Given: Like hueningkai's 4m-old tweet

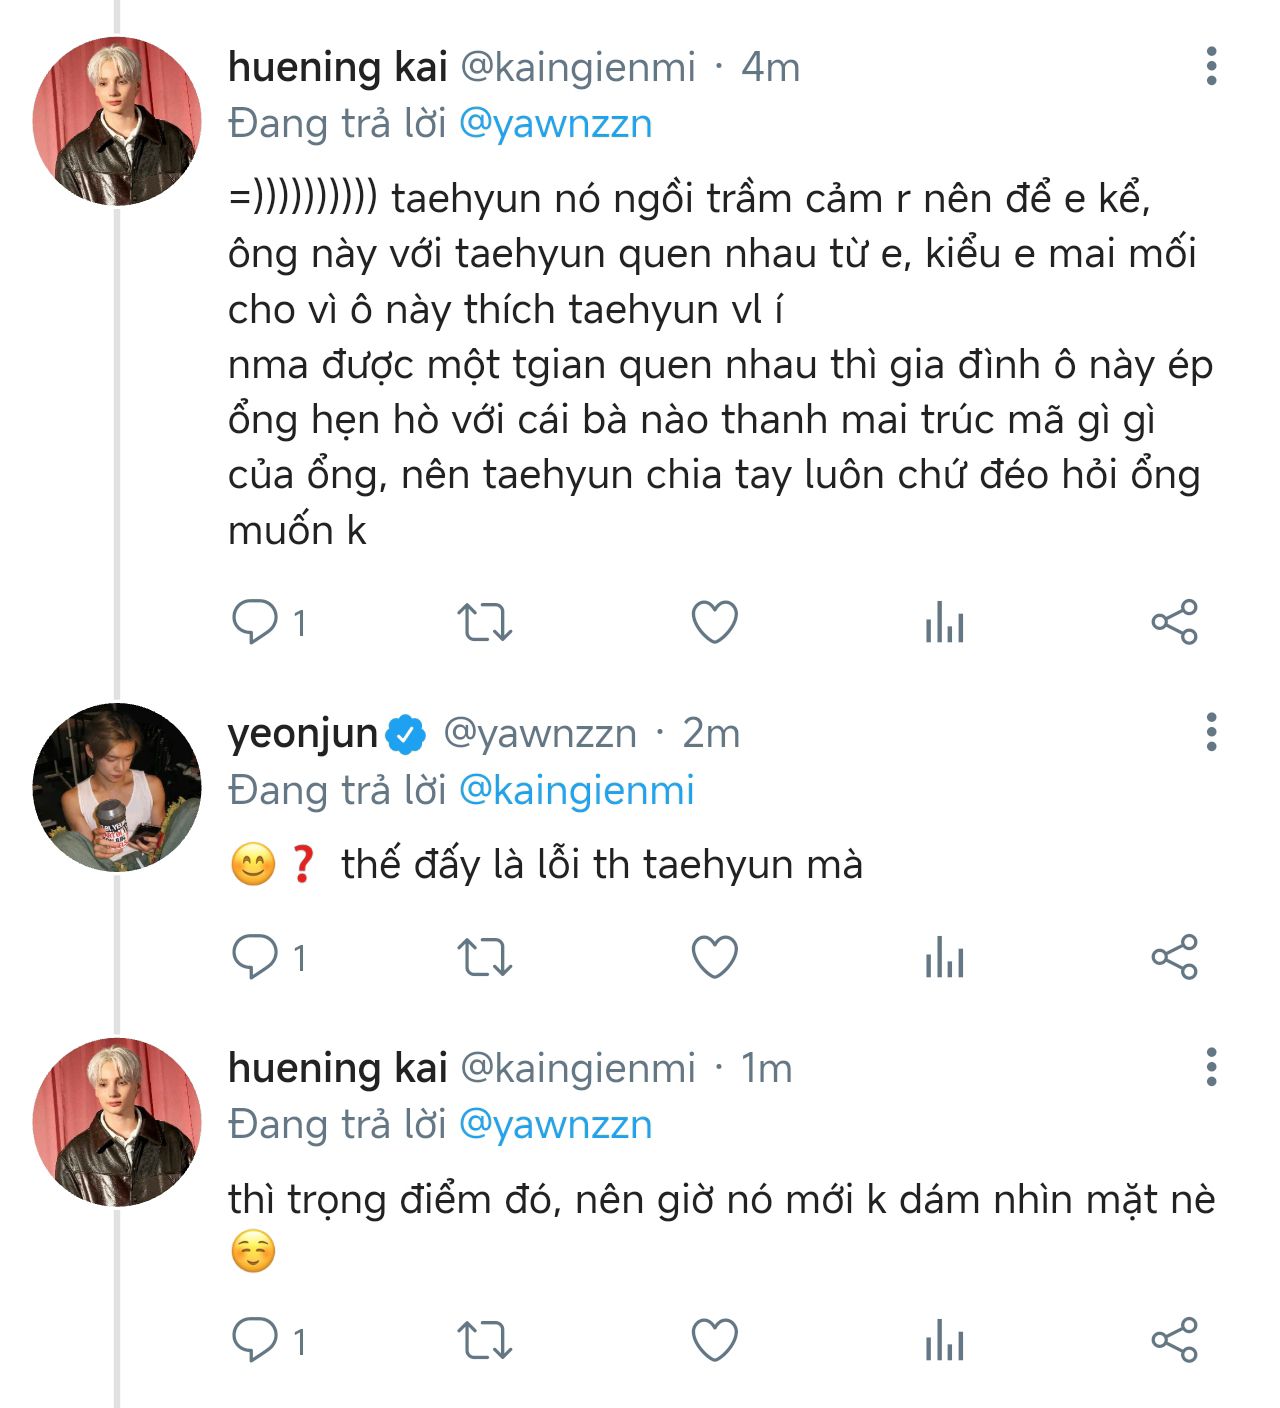Looking at the screenshot, I should (715, 622).
